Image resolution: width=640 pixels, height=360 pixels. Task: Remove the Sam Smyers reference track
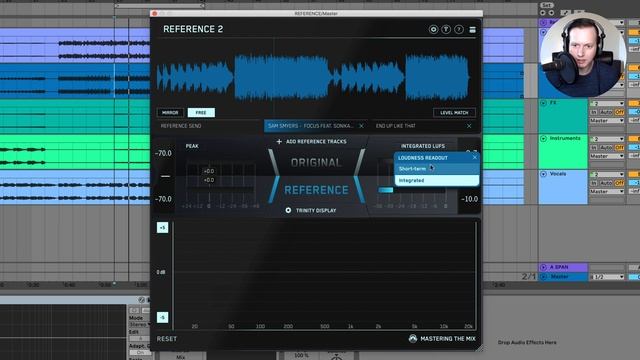tap(361, 126)
